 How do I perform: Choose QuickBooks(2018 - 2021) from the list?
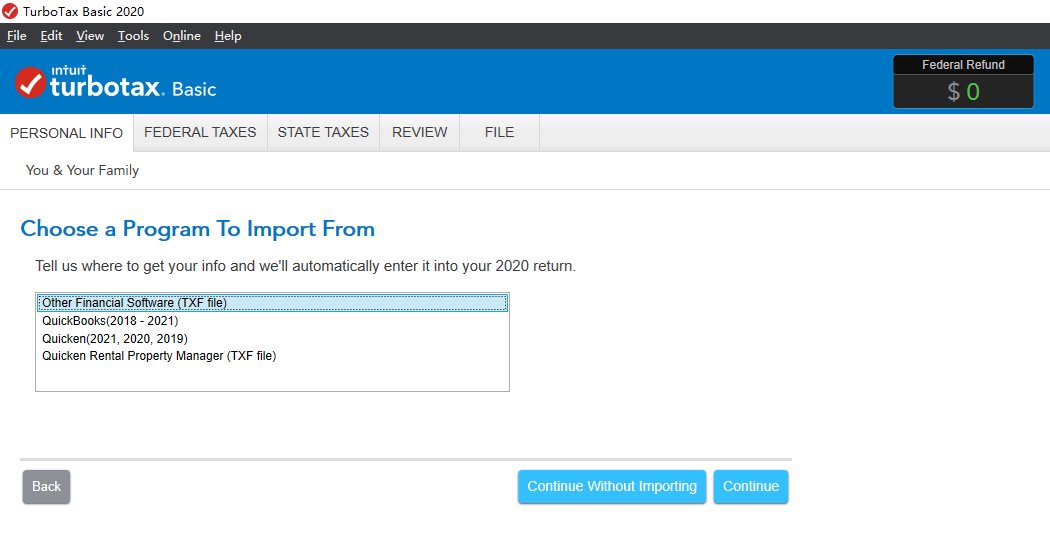tap(110, 321)
